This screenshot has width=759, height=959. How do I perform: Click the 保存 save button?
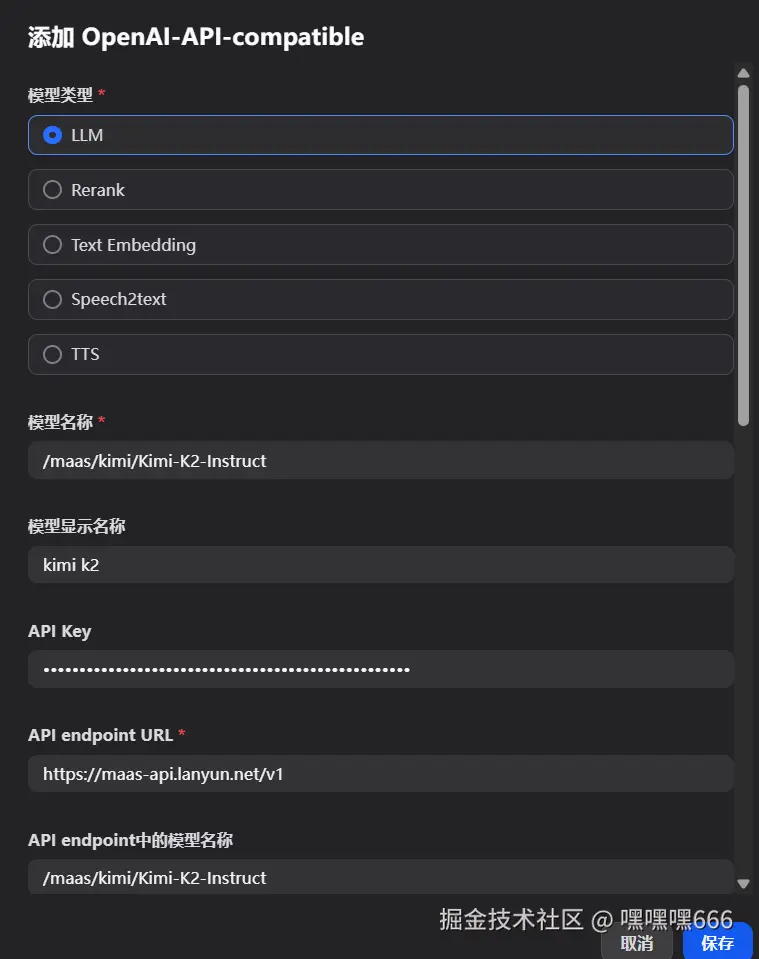tap(717, 942)
